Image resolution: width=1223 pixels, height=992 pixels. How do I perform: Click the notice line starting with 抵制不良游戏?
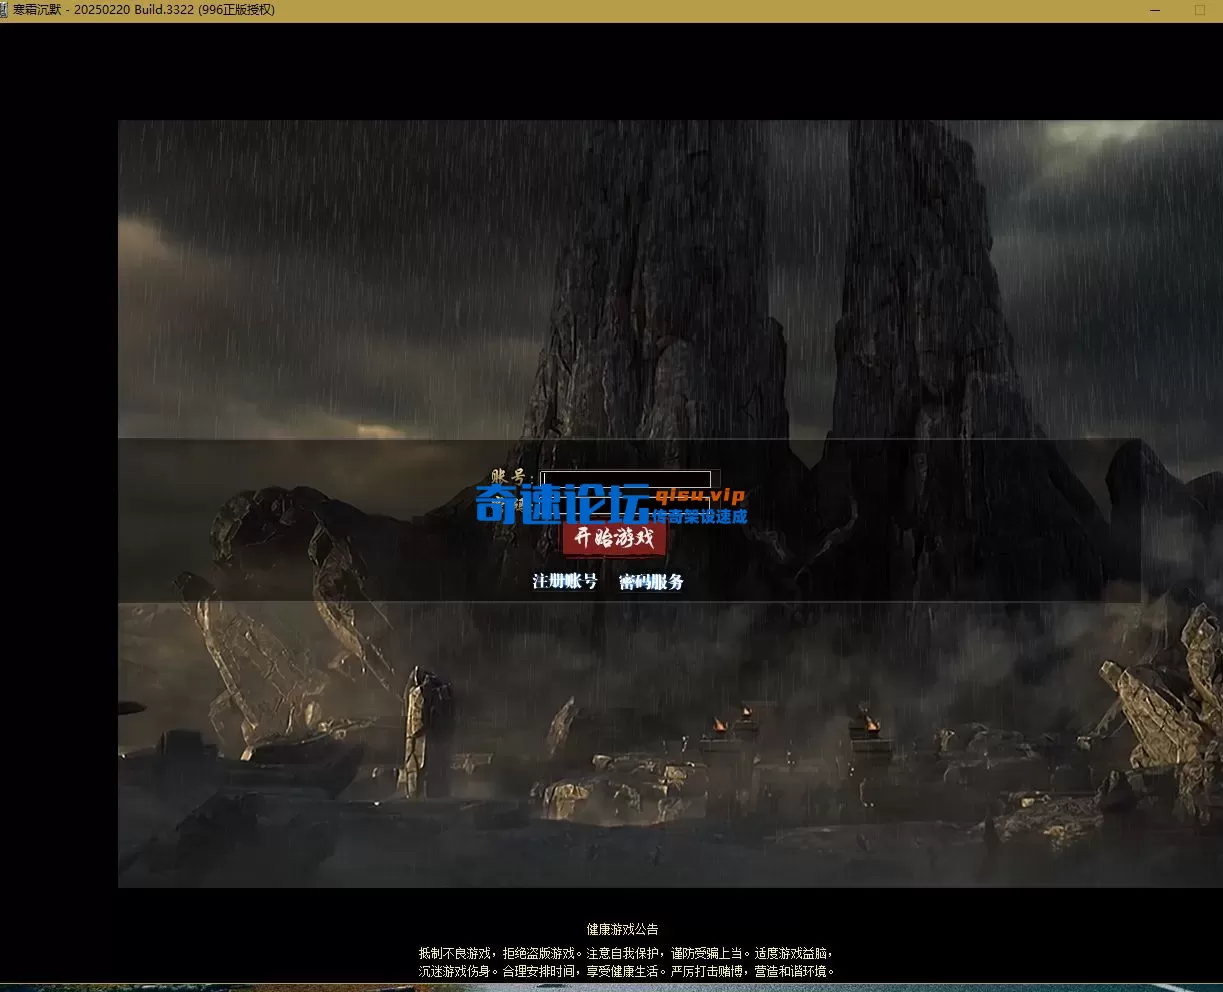pos(625,954)
